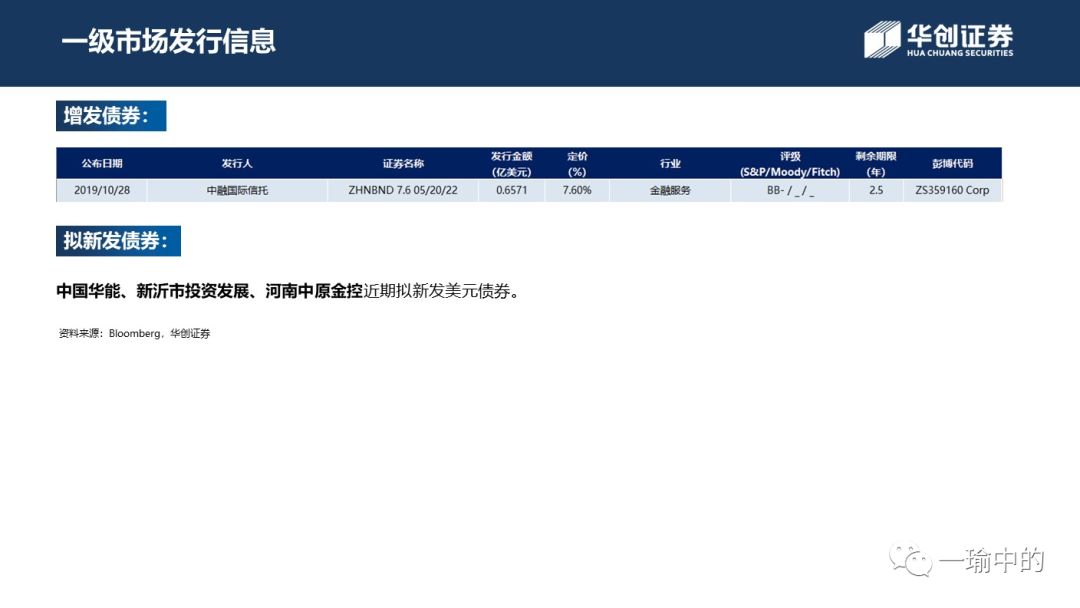Image resolution: width=1080 pixels, height=608 pixels.
Task: Click the 彭博代码 column header
Action: click(953, 163)
